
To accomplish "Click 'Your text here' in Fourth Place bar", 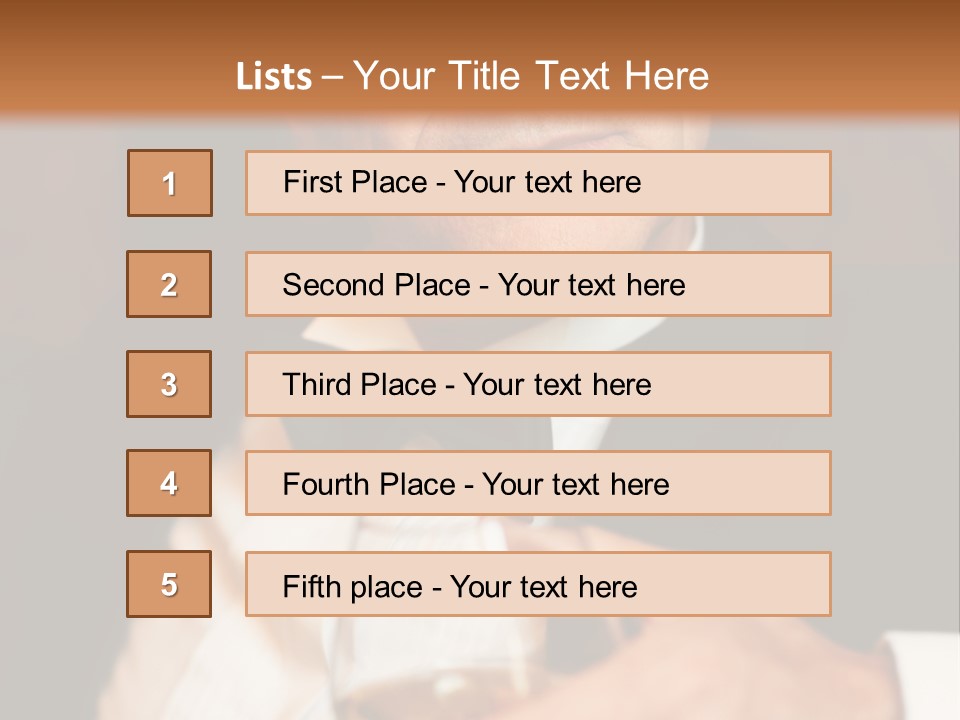I will click(x=576, y=484).
